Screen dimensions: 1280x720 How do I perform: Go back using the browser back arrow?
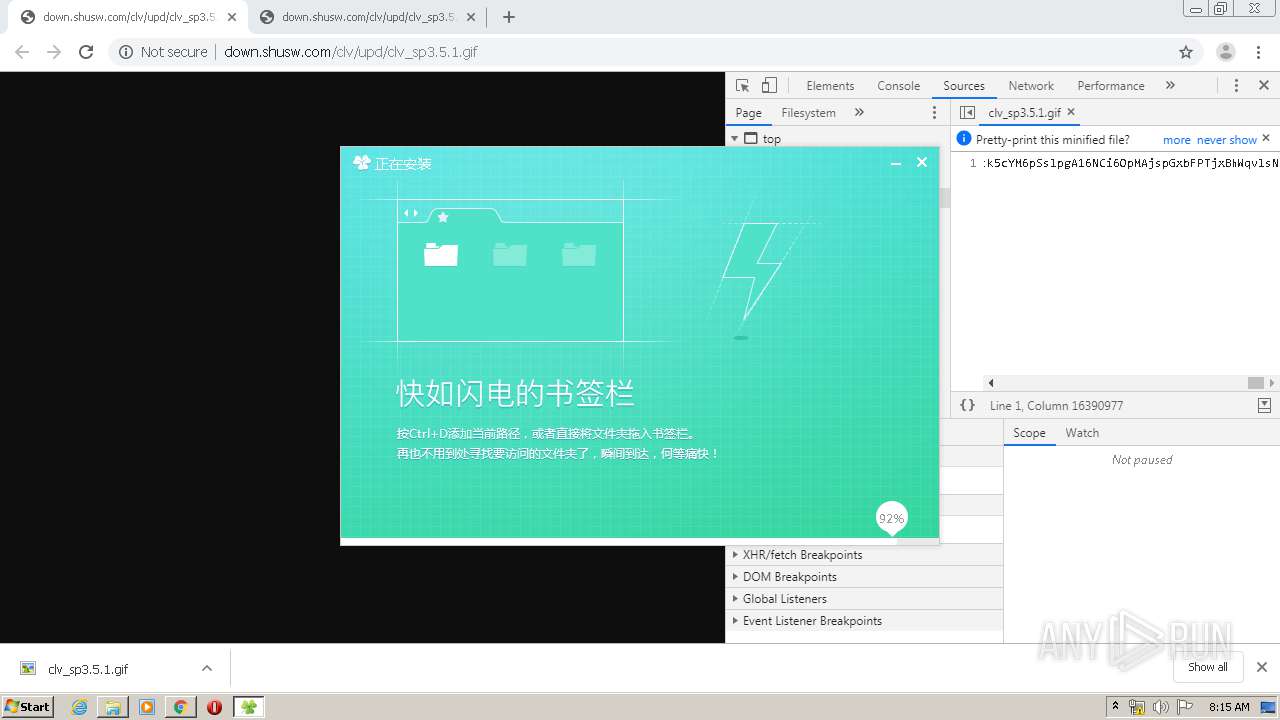(22, 52)
